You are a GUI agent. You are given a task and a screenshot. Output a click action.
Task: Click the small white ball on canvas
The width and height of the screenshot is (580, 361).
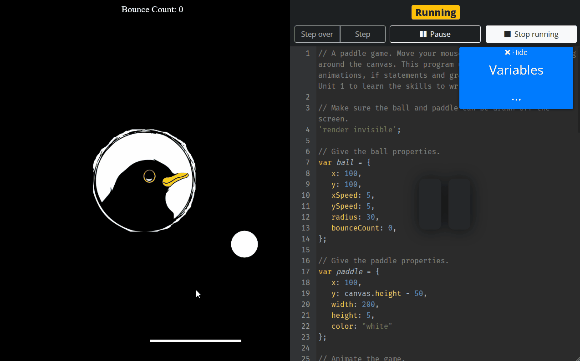point(244,244)
